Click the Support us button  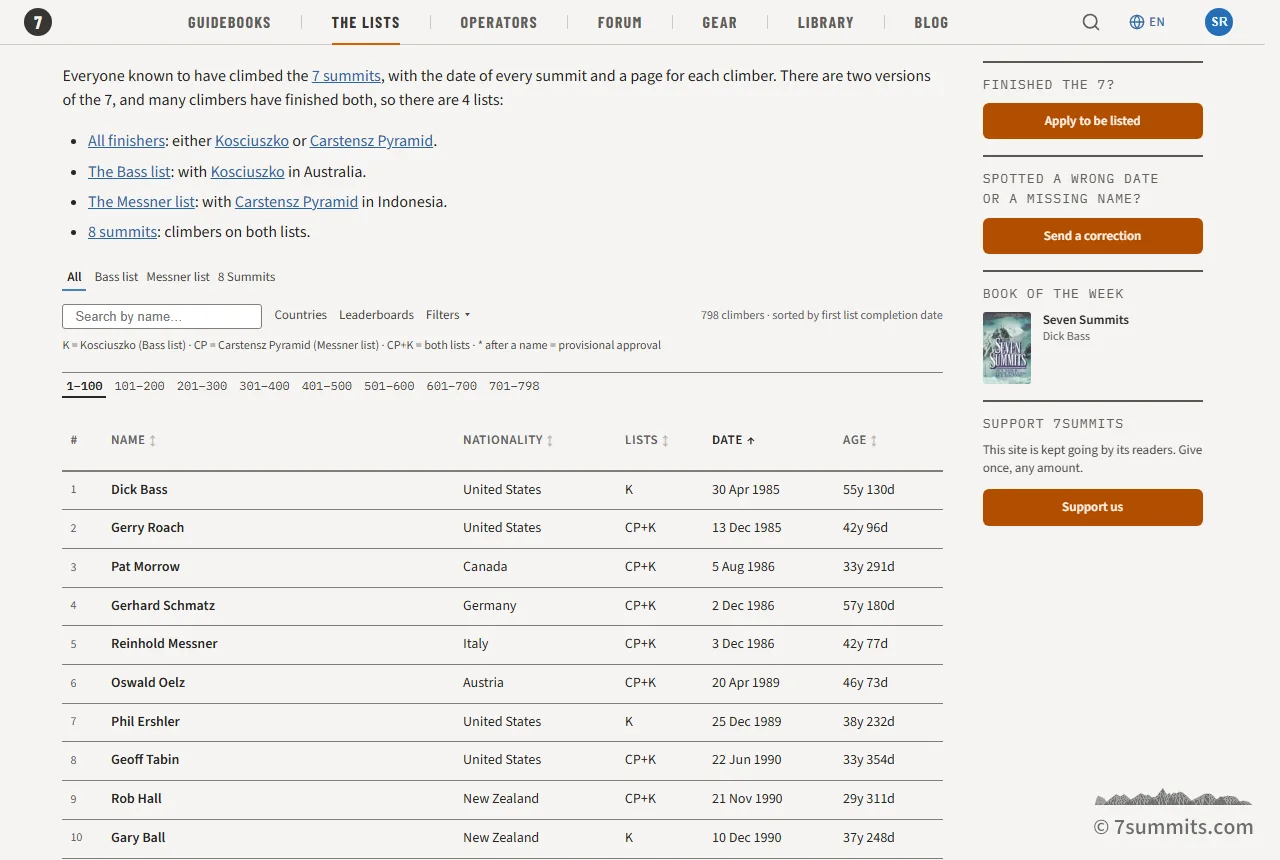click(x=1092, y=507)
